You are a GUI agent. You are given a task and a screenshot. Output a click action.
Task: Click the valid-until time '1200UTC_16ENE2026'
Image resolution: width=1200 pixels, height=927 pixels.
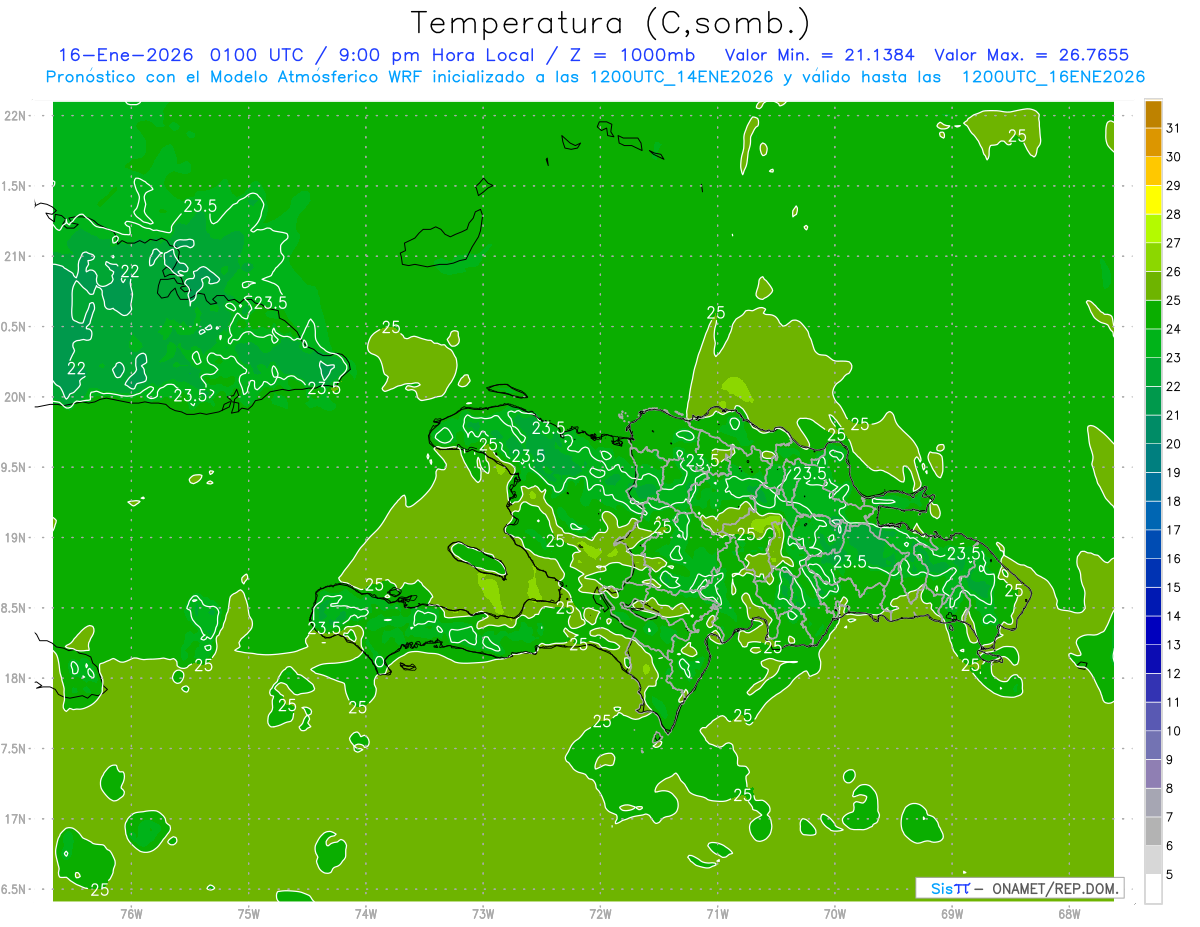1053,77
